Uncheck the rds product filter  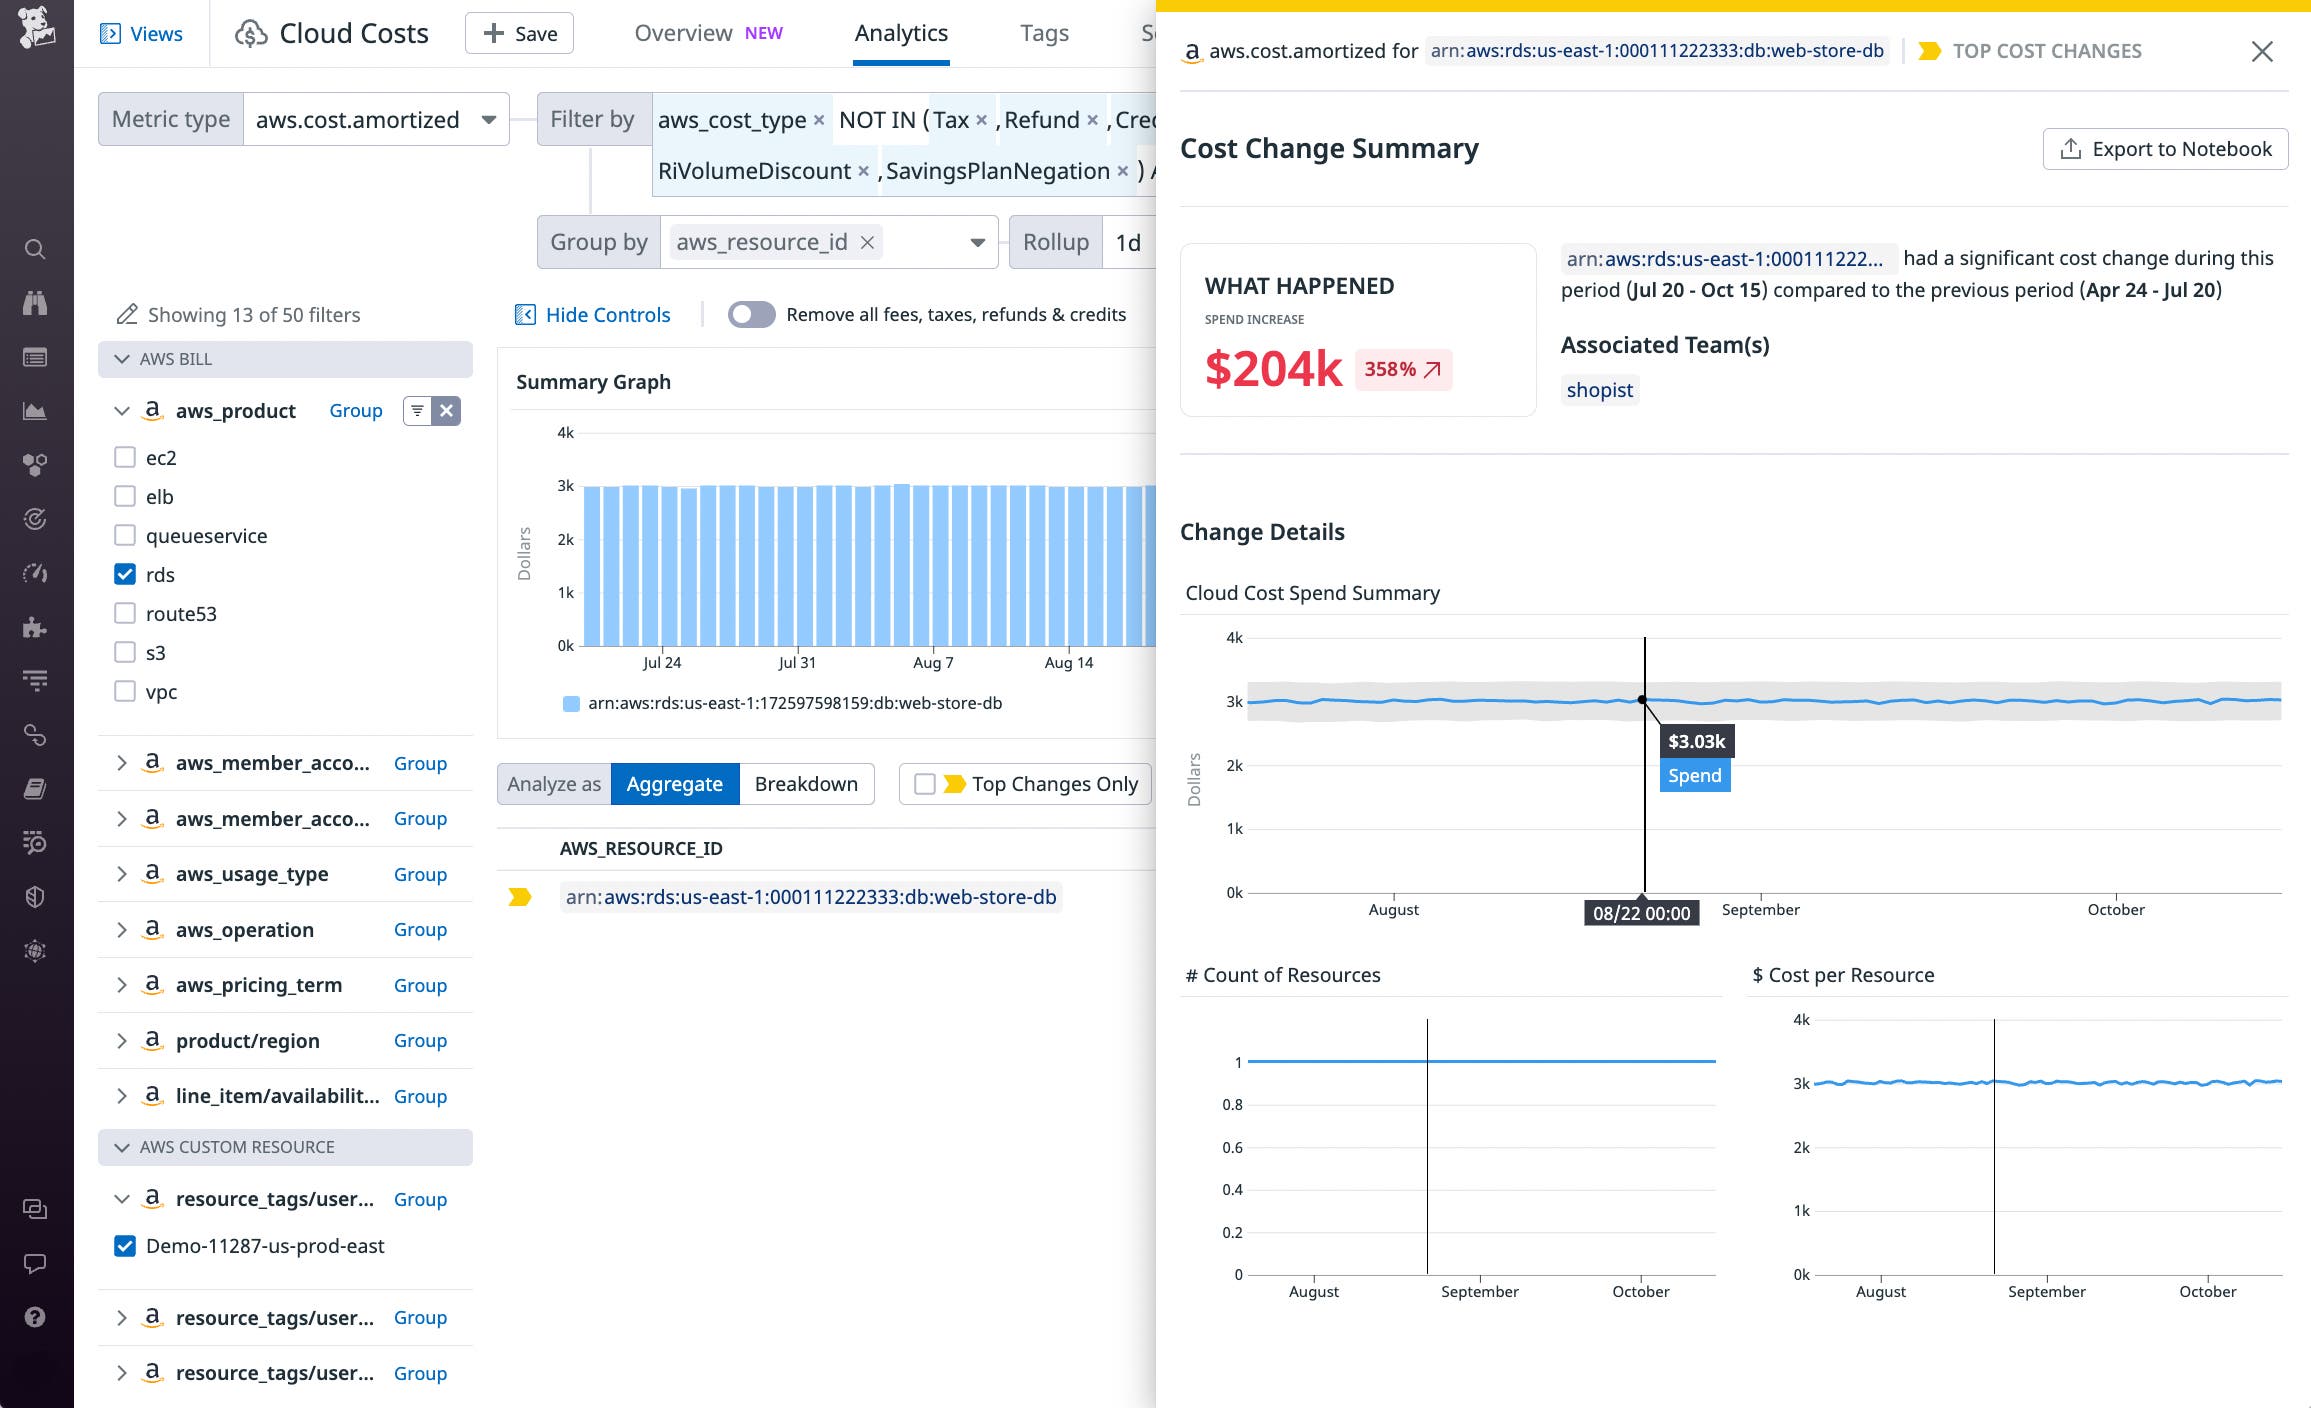(124, 574)
